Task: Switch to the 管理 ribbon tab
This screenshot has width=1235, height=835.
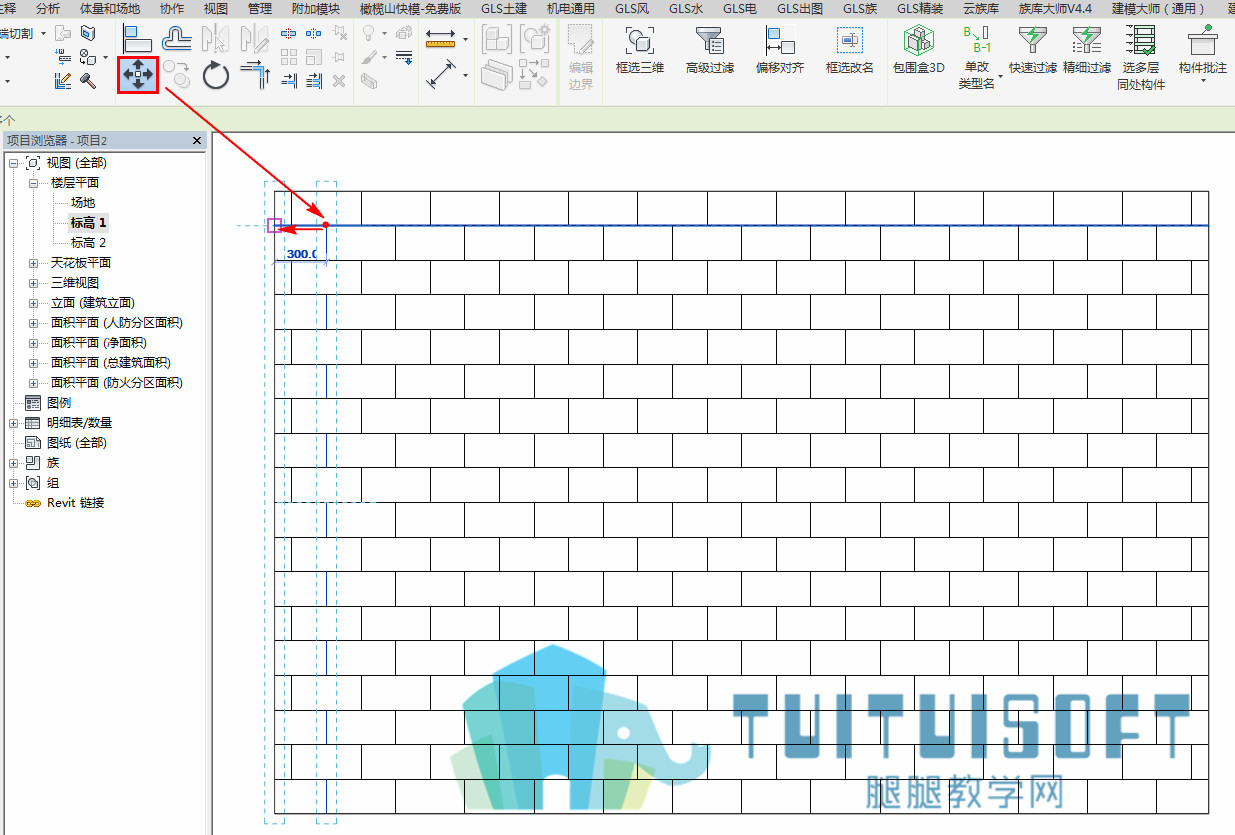Action: tap(260, 8)
